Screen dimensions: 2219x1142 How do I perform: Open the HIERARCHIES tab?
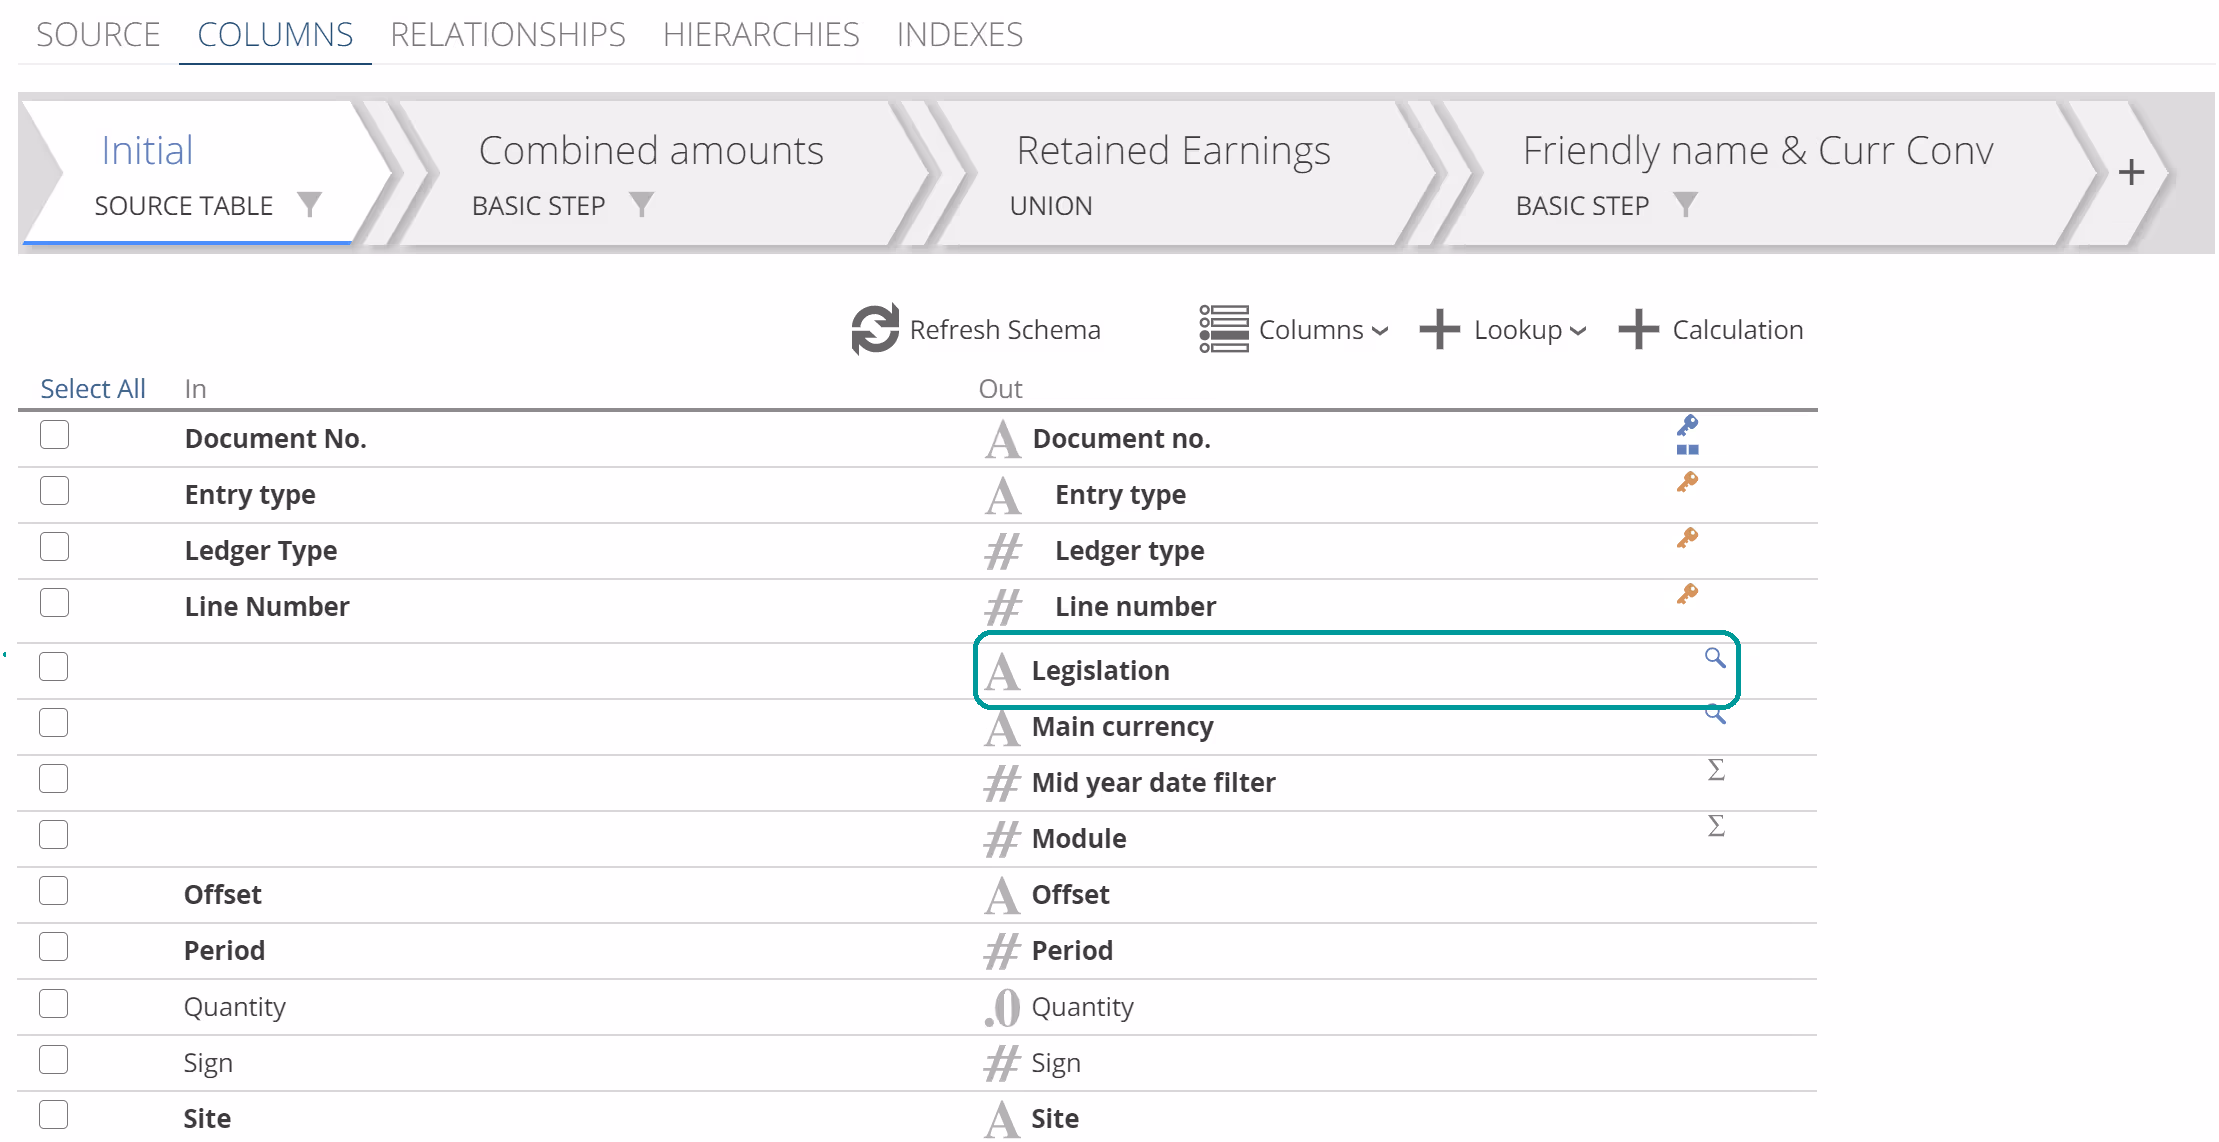pyautogui.click(x=760, y=35)
